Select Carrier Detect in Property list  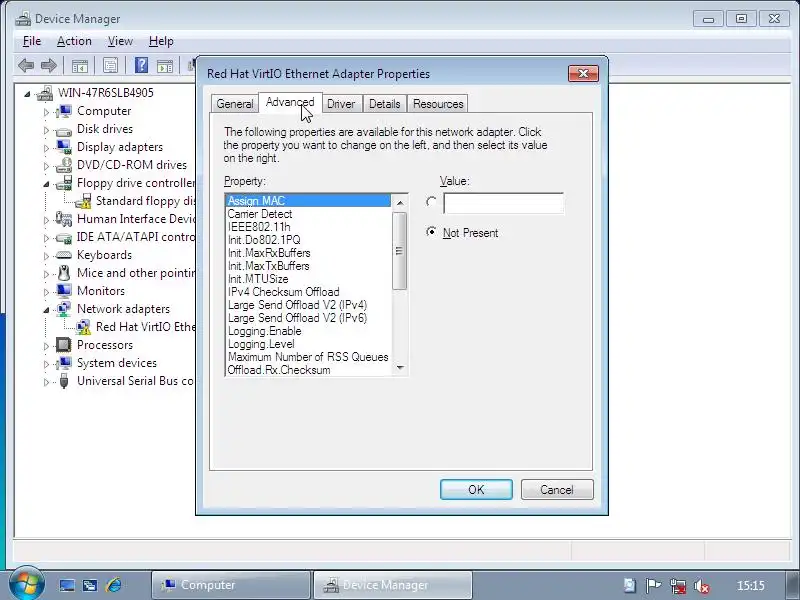coord(309,214)
